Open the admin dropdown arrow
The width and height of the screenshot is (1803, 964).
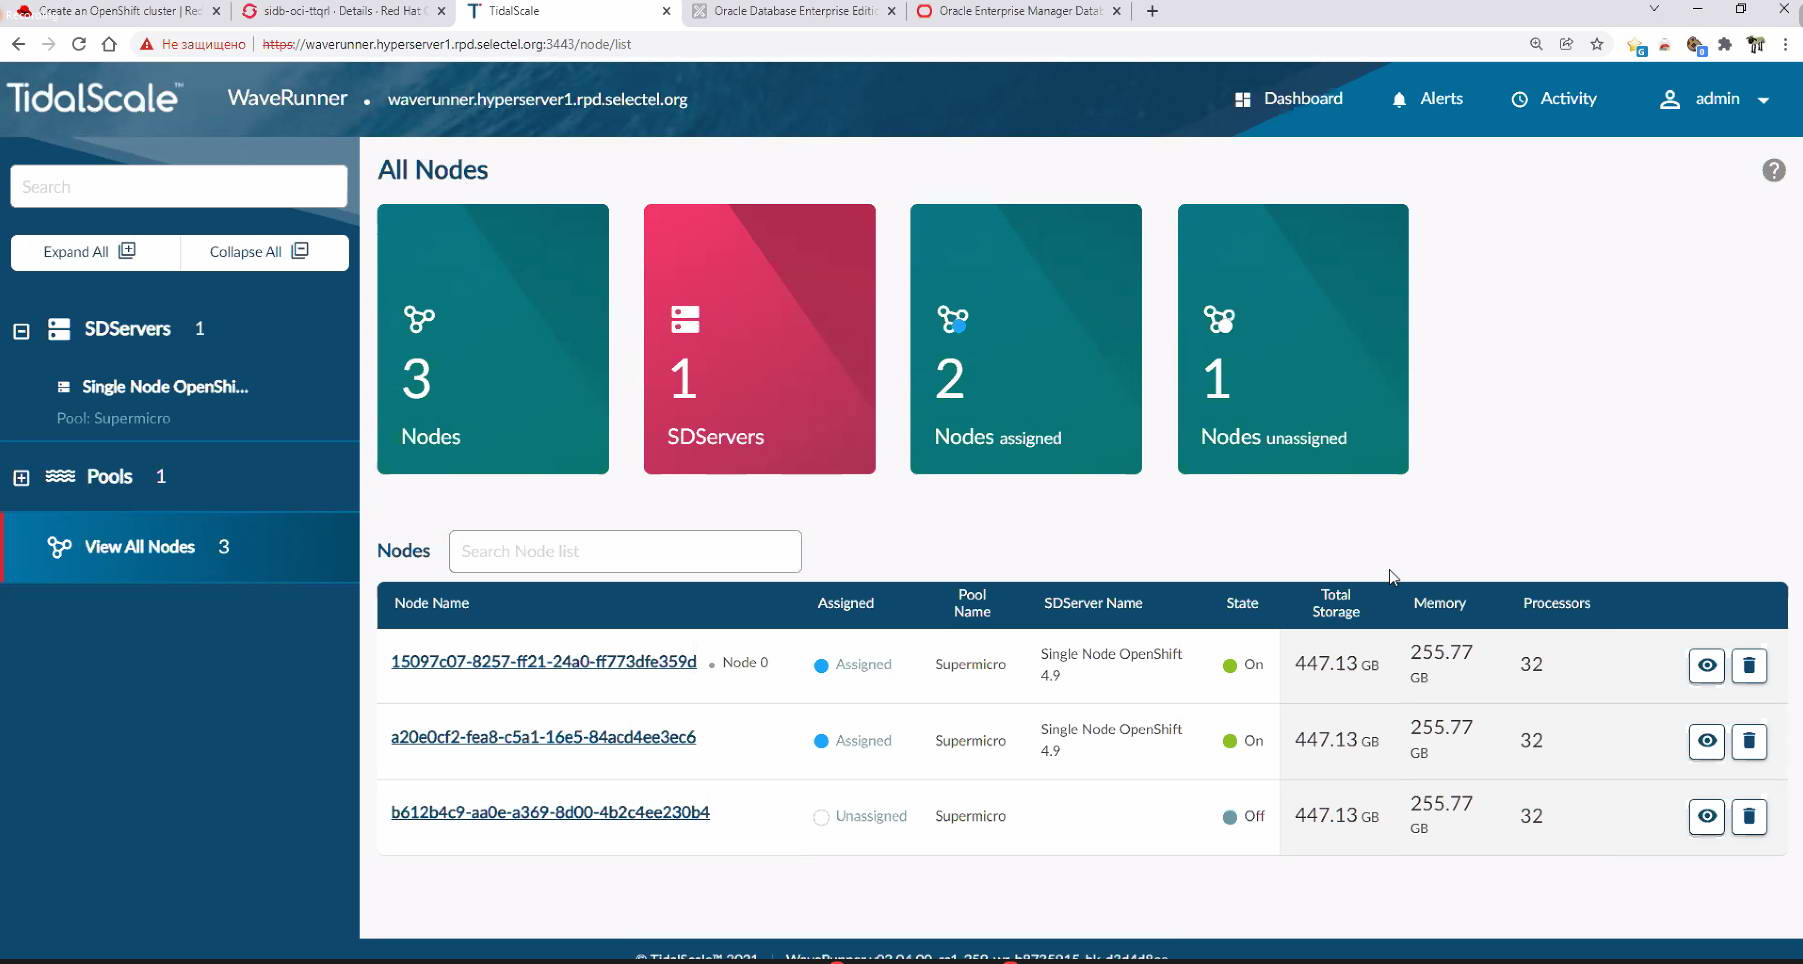1763,100
